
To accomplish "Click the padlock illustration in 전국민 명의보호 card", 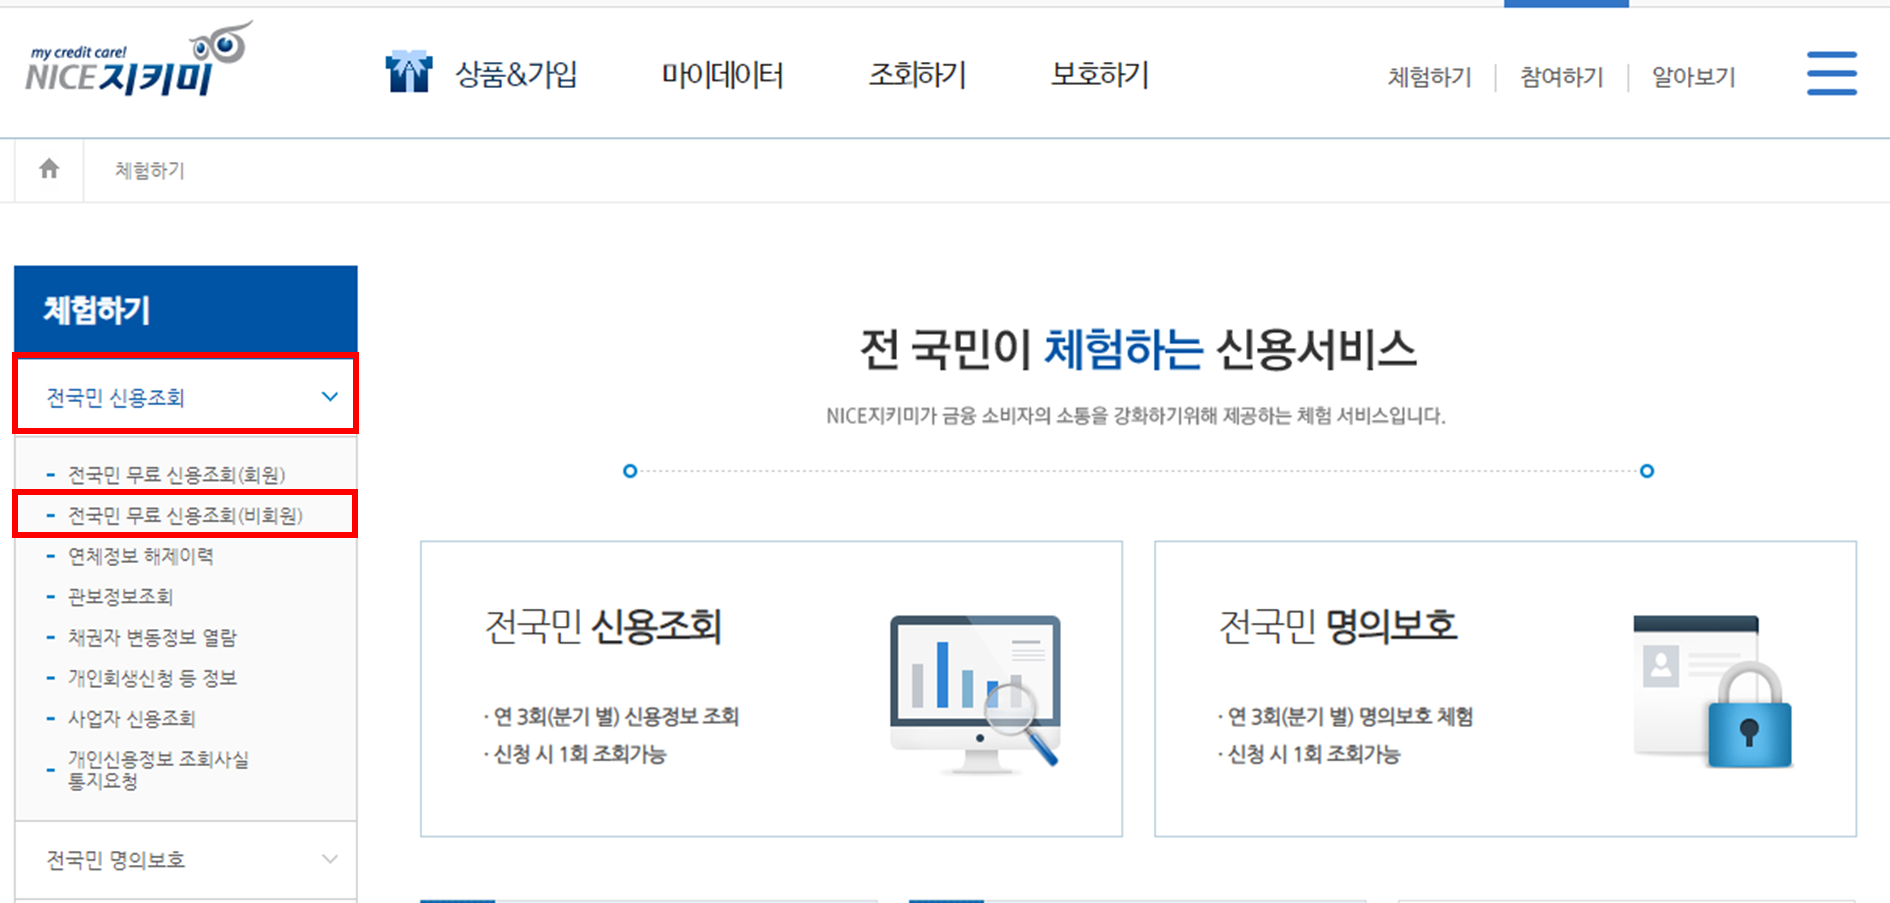I will point(1713,691).
